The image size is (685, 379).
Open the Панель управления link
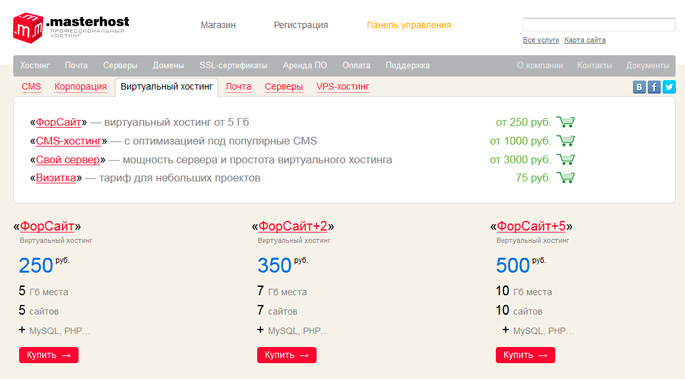tap(409, 25)
